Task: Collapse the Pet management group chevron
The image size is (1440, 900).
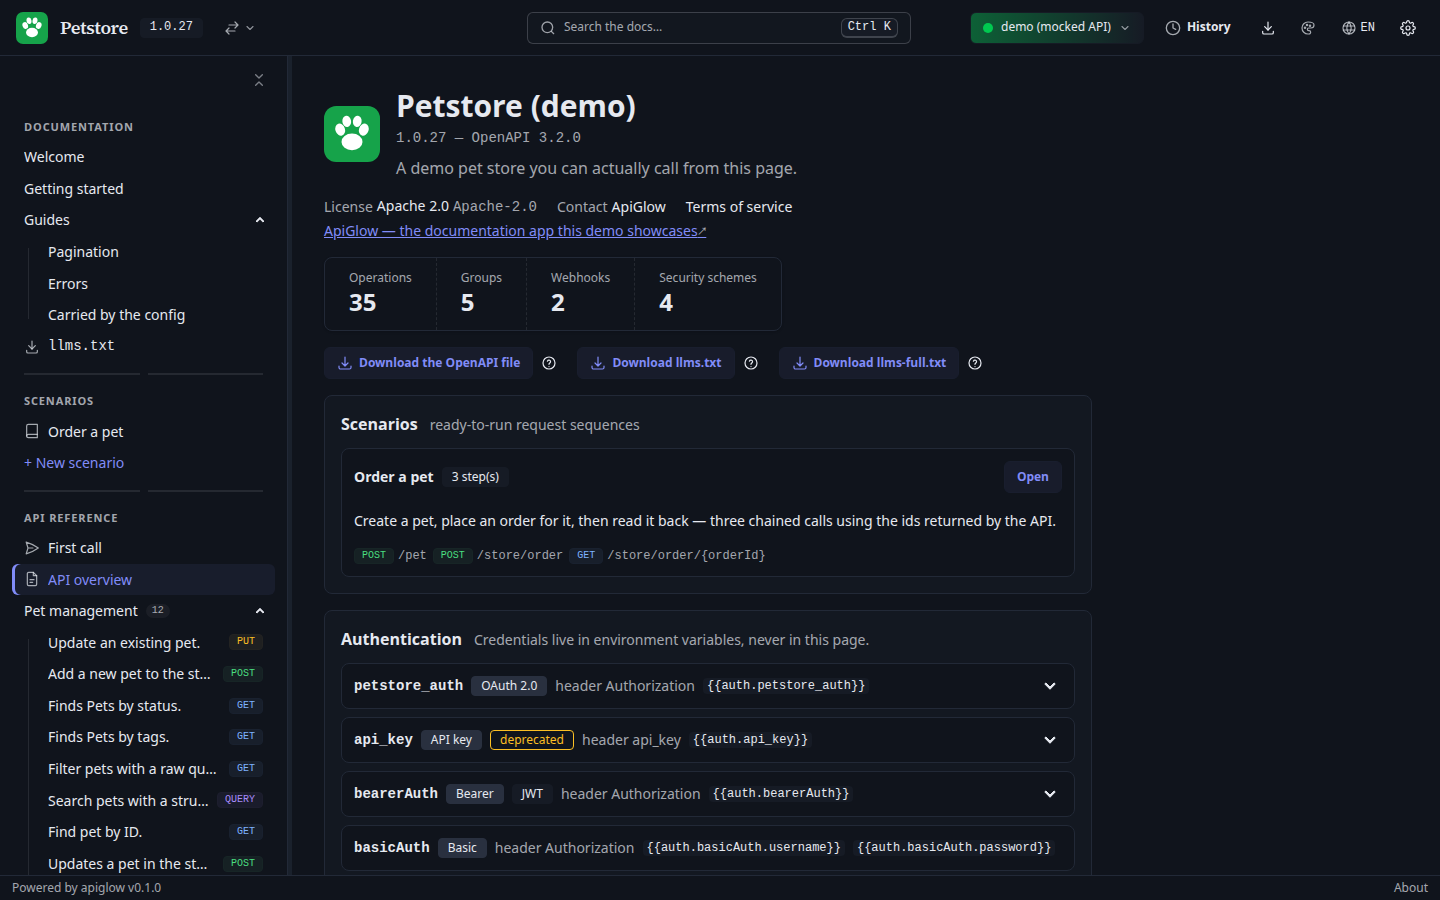Action: pos(260,611)
